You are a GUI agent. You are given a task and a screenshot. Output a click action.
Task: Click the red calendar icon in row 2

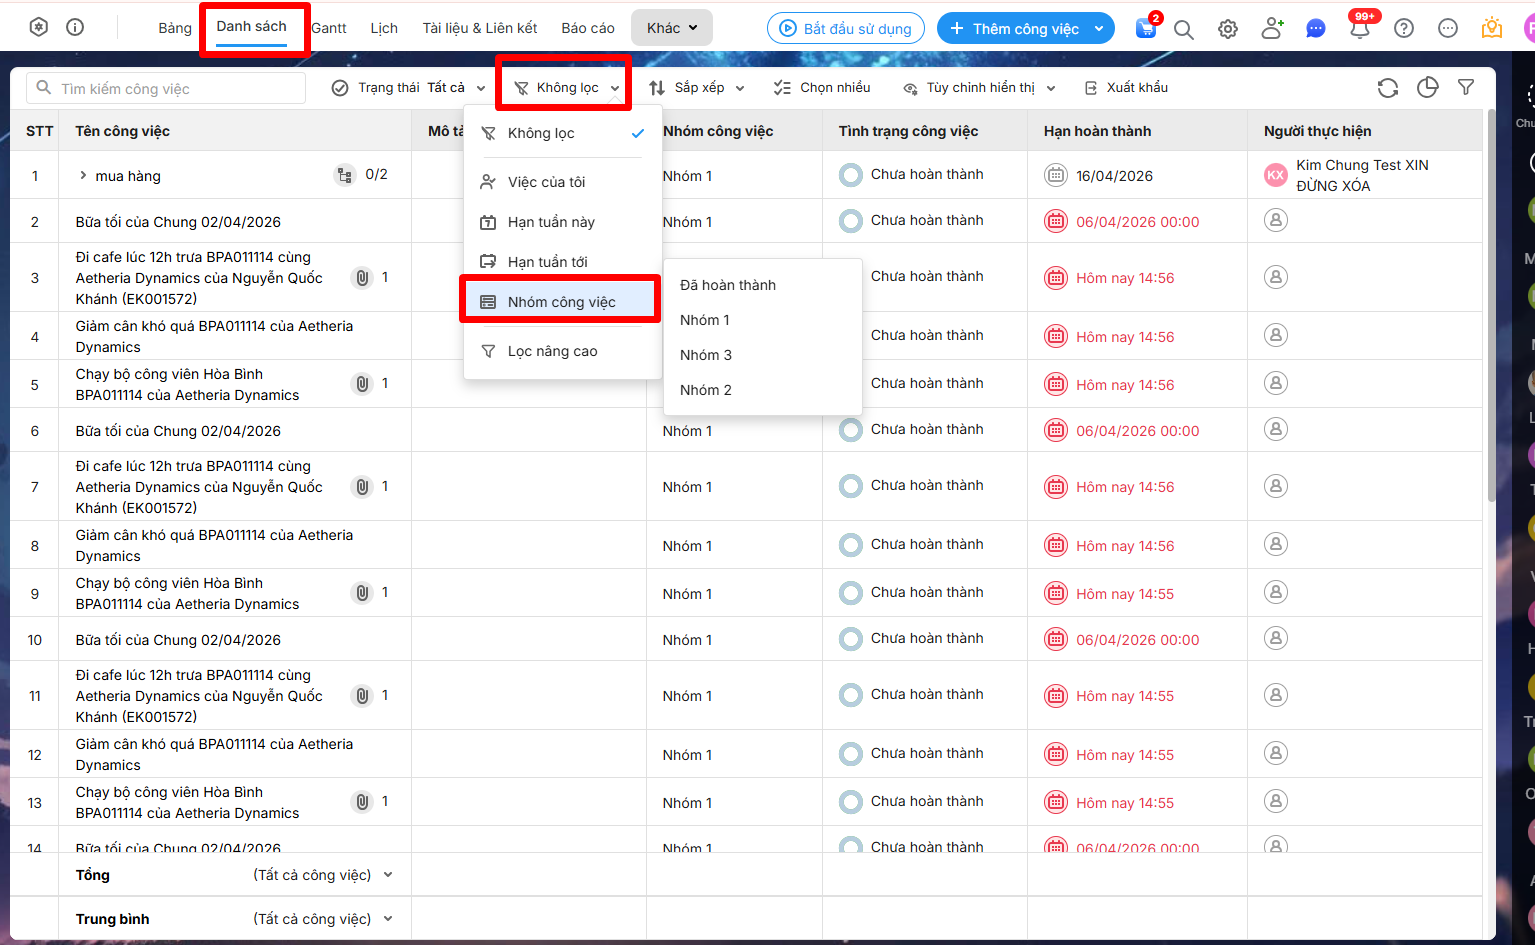[1056, 222]
